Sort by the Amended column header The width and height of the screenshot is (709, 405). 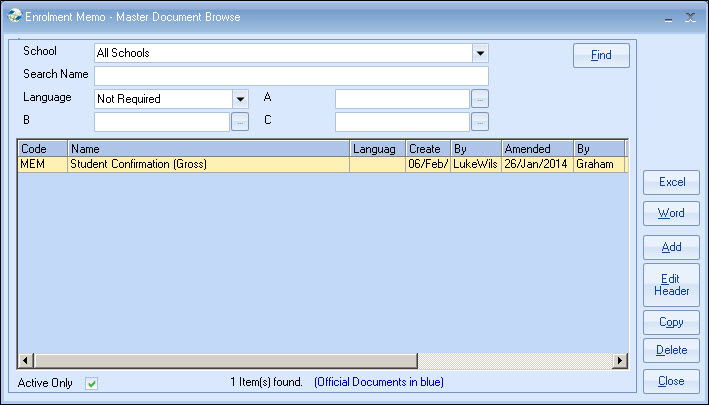pos(536,149)
